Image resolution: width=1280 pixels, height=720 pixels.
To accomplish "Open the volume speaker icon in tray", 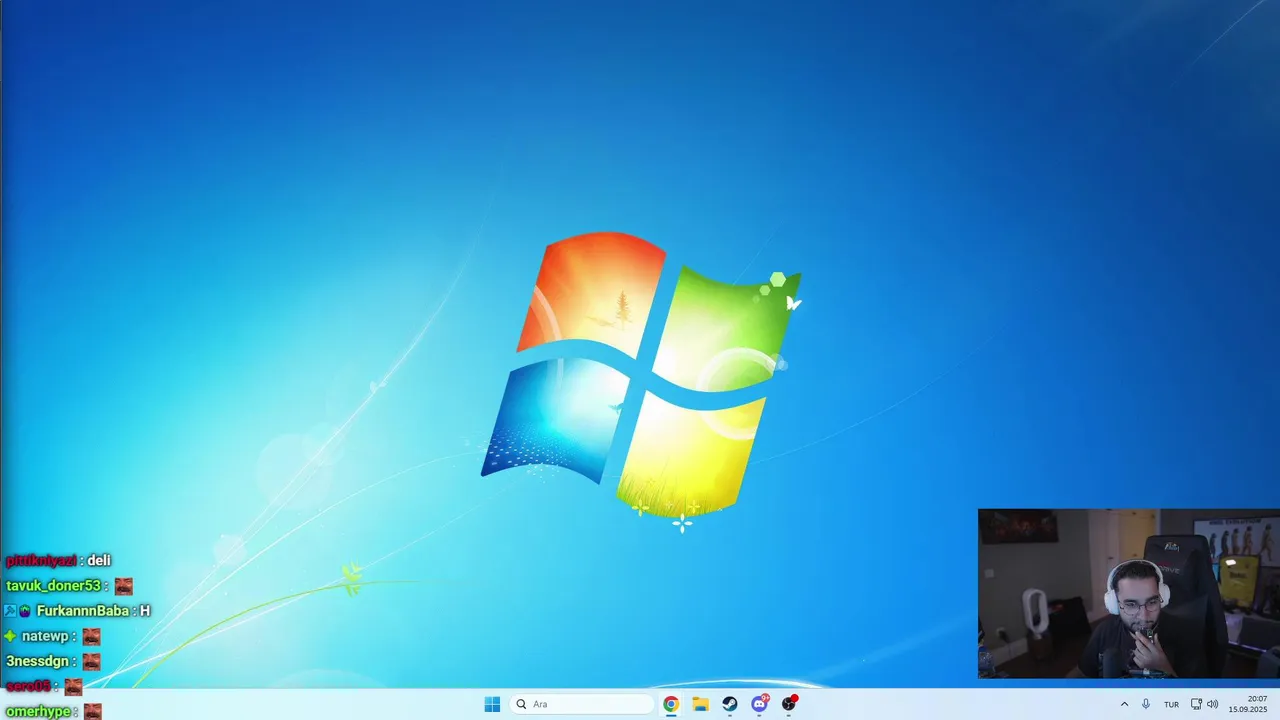I will 1213,704.
